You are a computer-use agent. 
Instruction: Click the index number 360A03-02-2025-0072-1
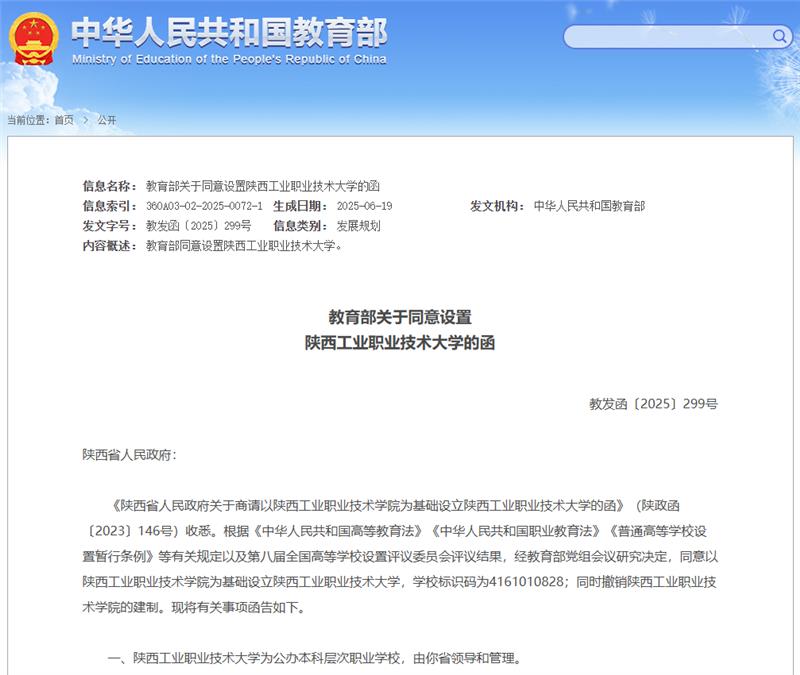click(204, 206)
